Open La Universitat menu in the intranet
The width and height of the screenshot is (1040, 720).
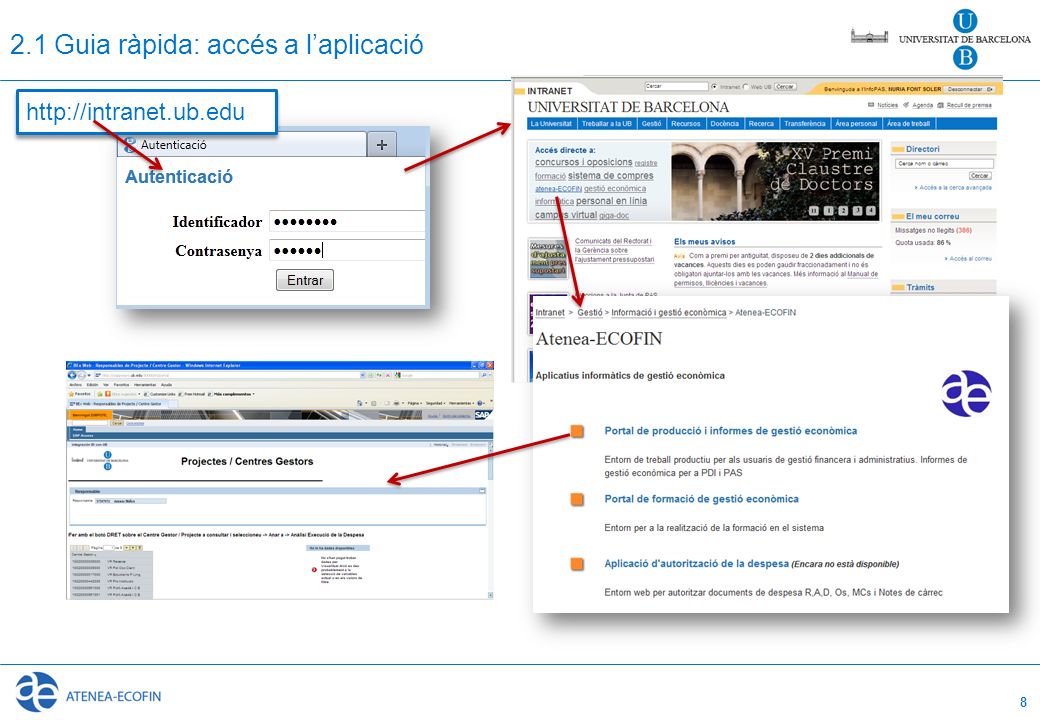(x=551, y=123)
